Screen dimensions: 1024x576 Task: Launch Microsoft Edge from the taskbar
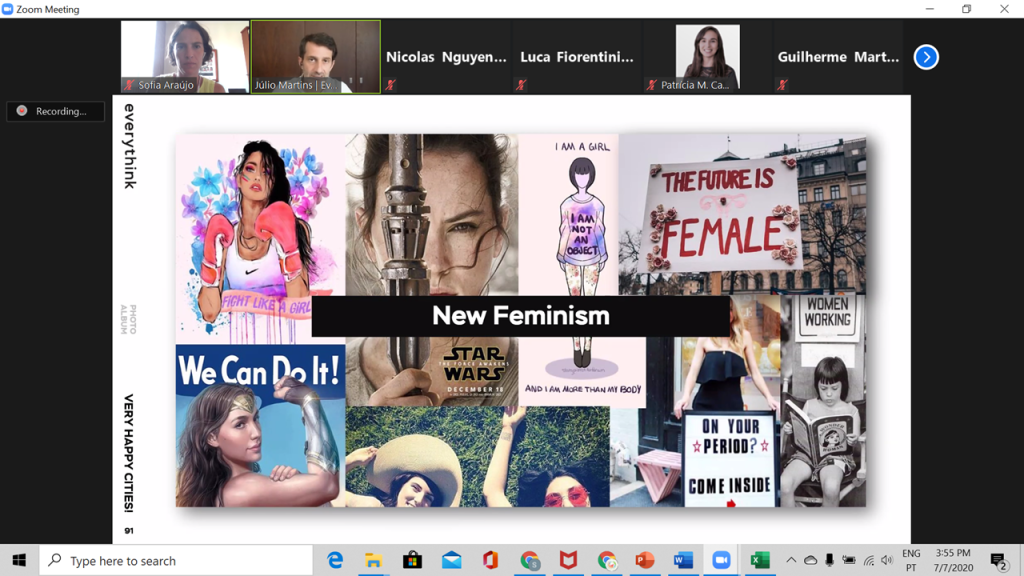[335, 561]
